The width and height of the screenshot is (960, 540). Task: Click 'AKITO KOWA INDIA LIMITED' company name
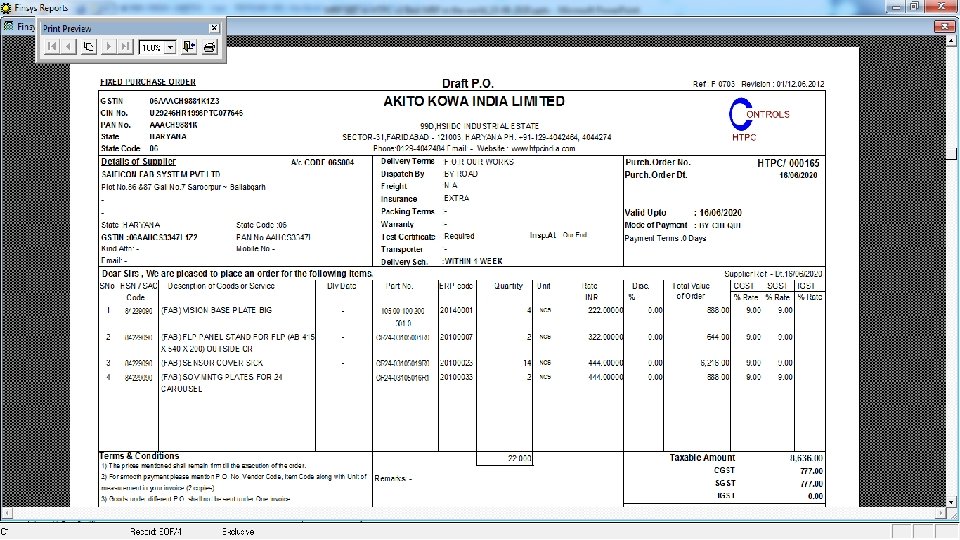tap(474, 102)
